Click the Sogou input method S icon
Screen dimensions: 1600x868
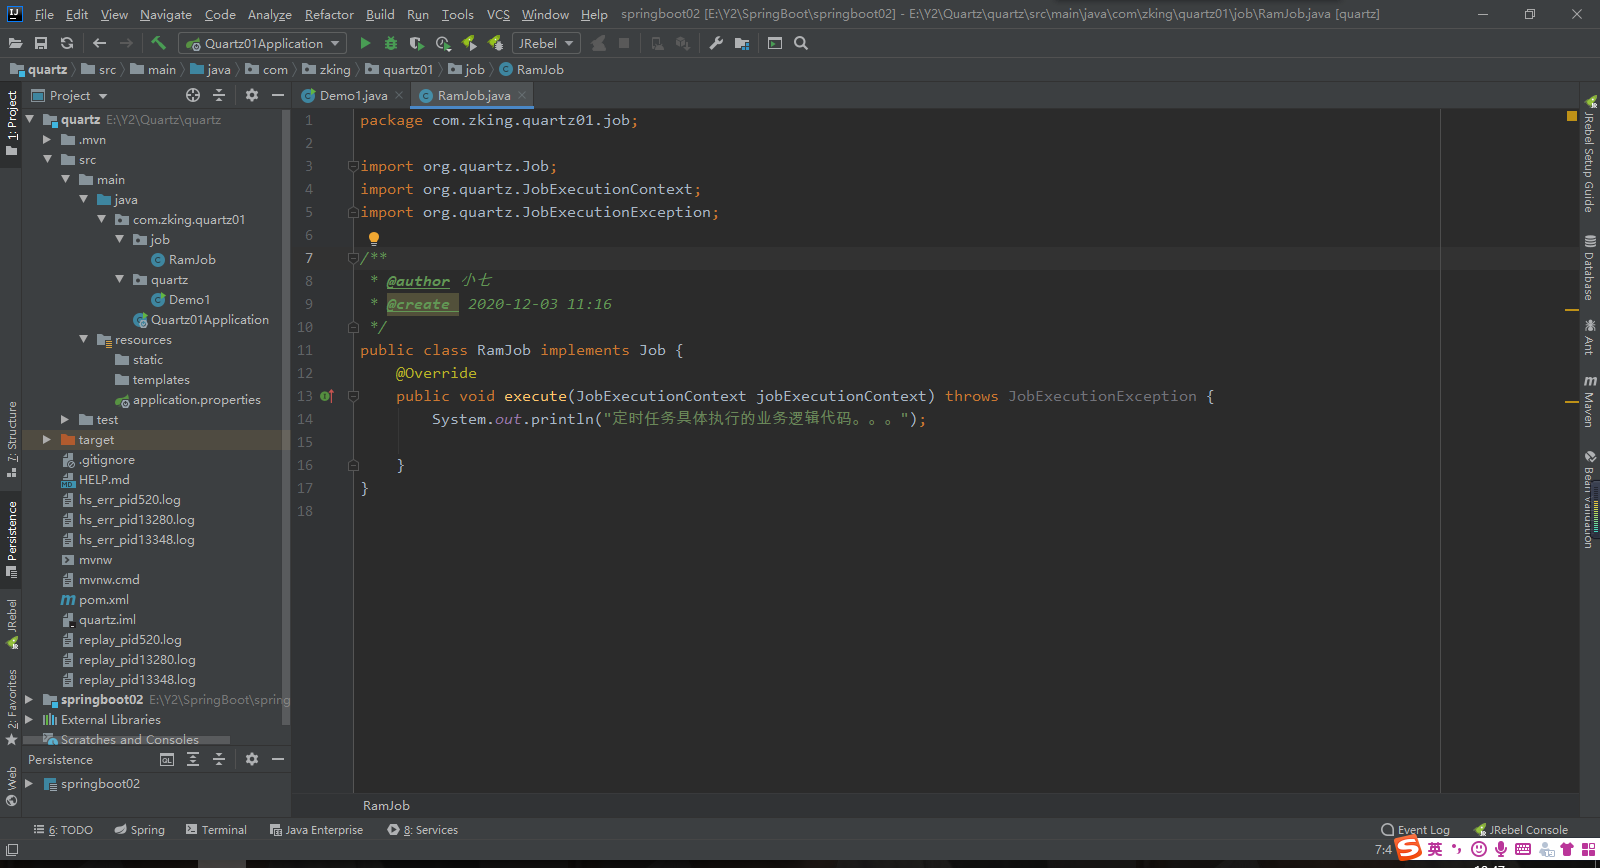tap(1409, 849)
